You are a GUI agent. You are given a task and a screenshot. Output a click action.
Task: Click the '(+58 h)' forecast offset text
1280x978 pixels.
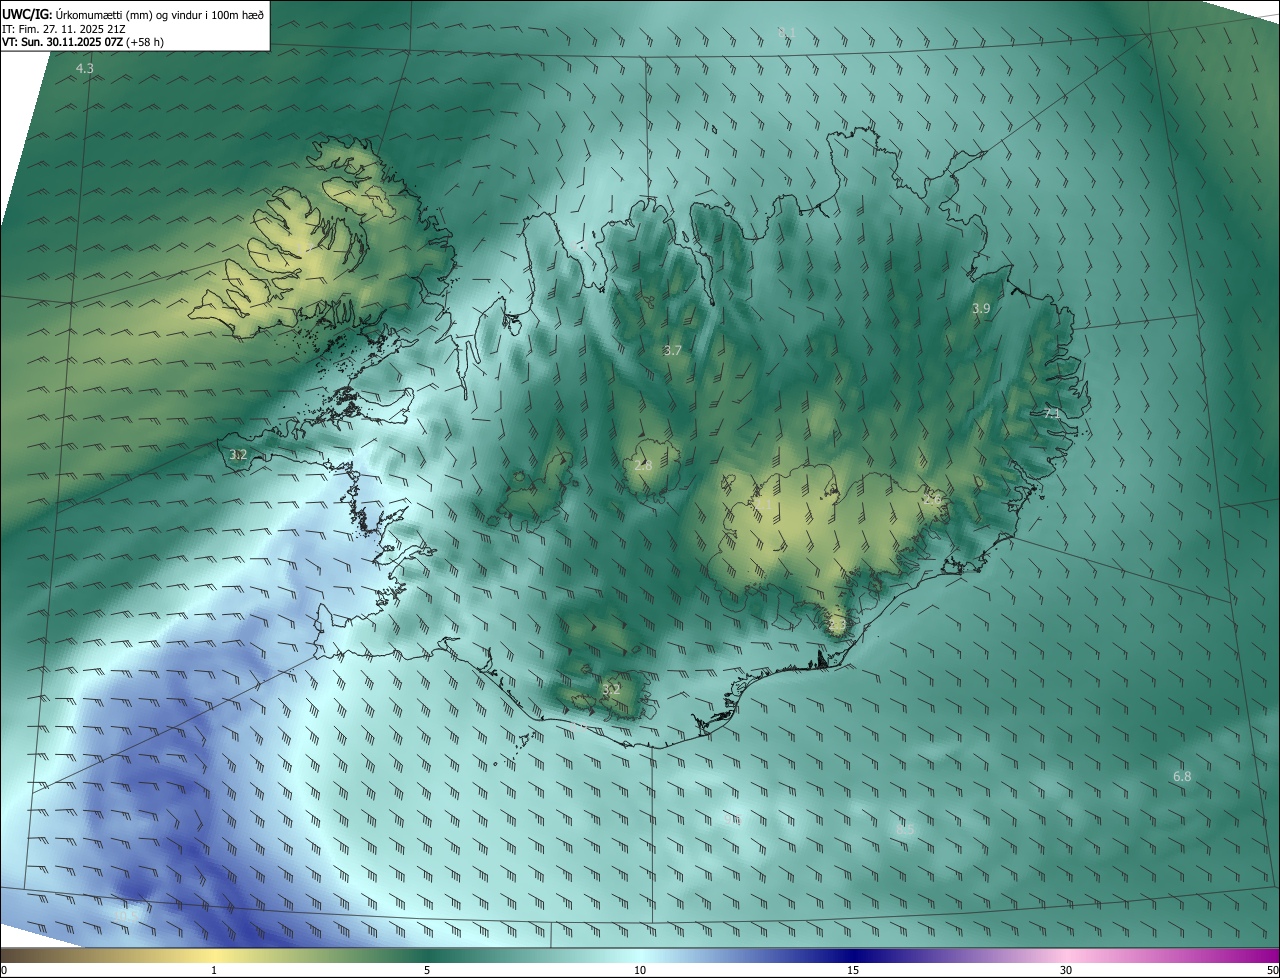coord(145,42)
